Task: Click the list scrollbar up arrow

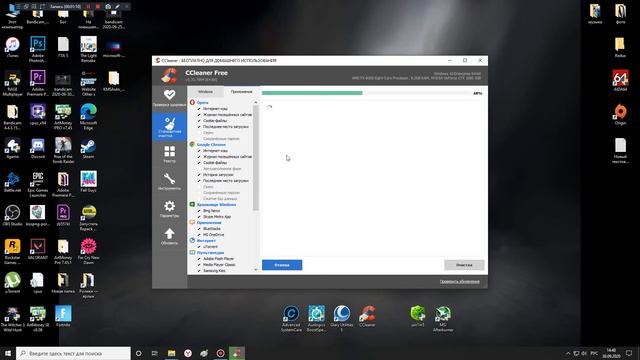Action: pos(256,102)
